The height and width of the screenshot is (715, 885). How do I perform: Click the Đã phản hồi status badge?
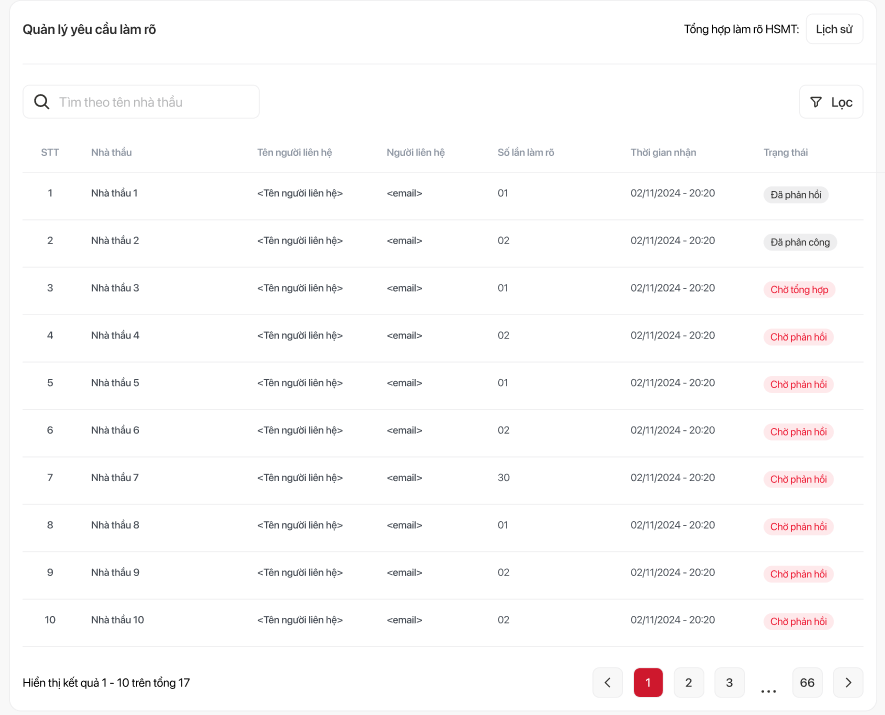(x=796, y=195)
